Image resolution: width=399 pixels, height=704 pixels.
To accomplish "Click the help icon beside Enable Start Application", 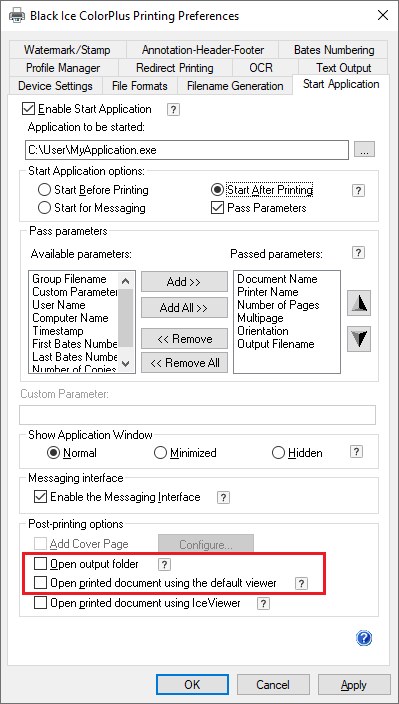I will 173,110.
